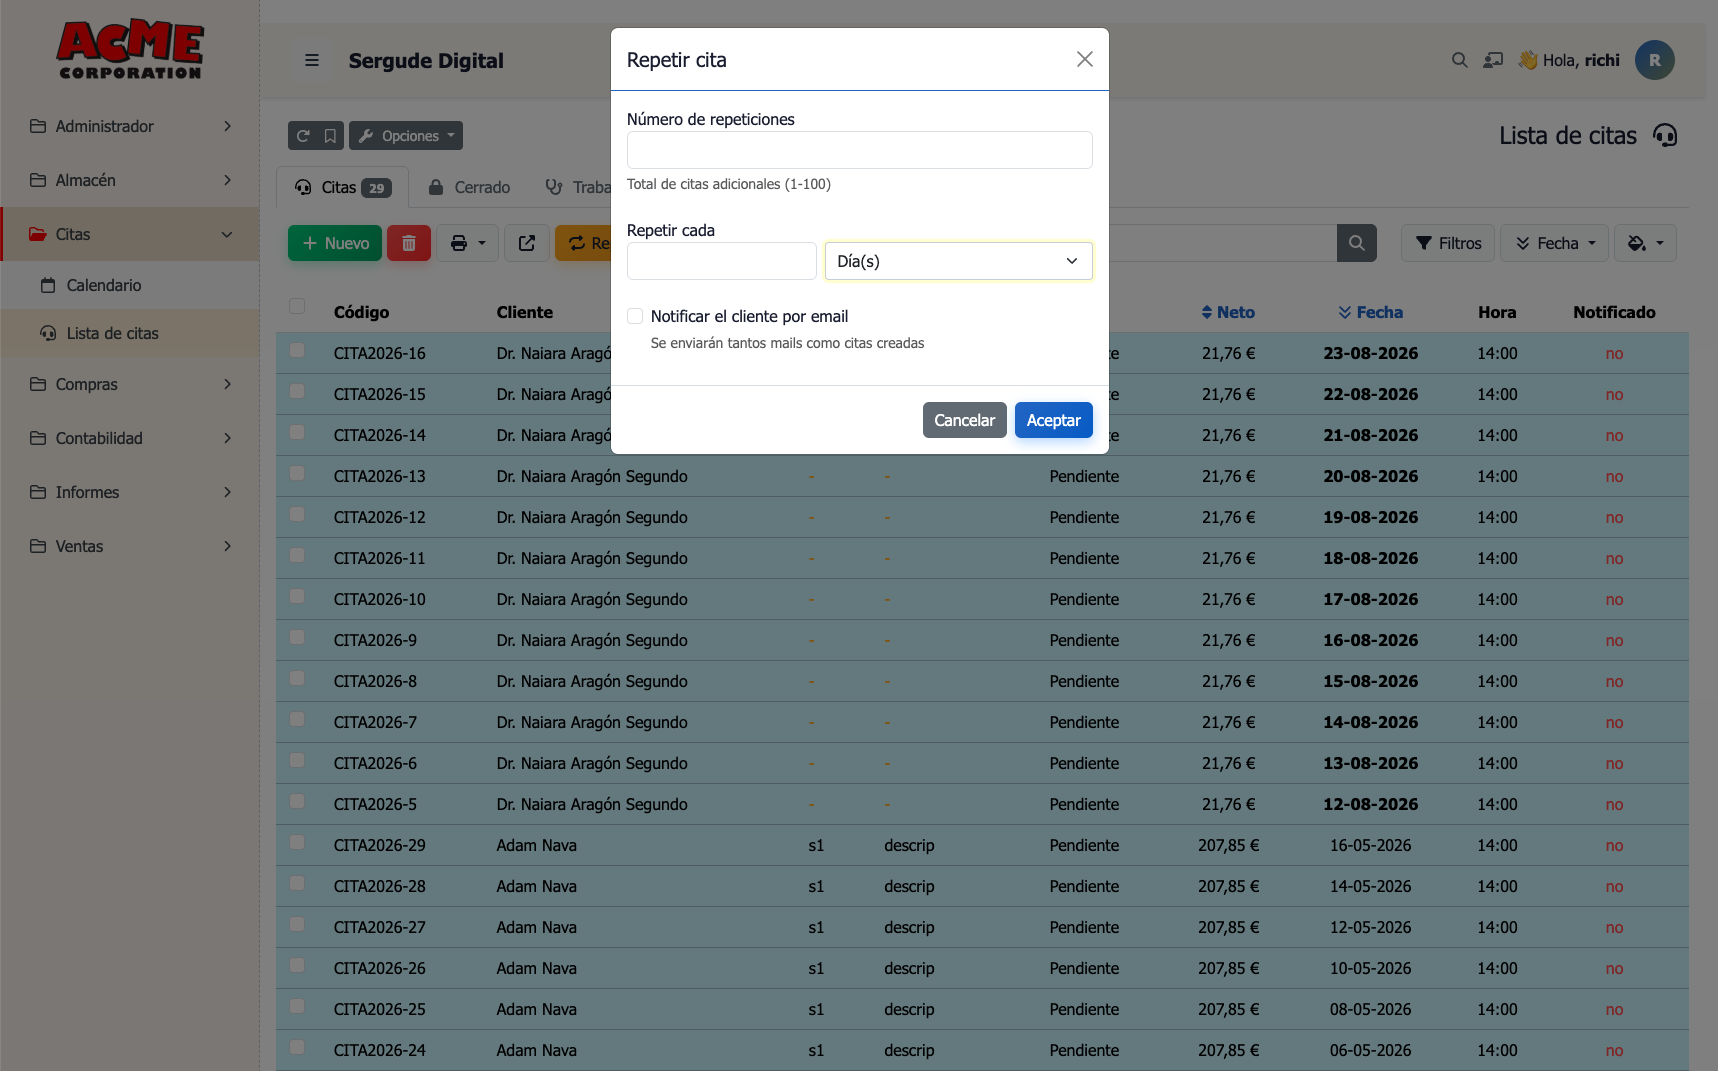Viewport: 1718px width, 1071px height.
Task: Open the Día(s) interval dropdown
Action: click(x=958, y=261)
